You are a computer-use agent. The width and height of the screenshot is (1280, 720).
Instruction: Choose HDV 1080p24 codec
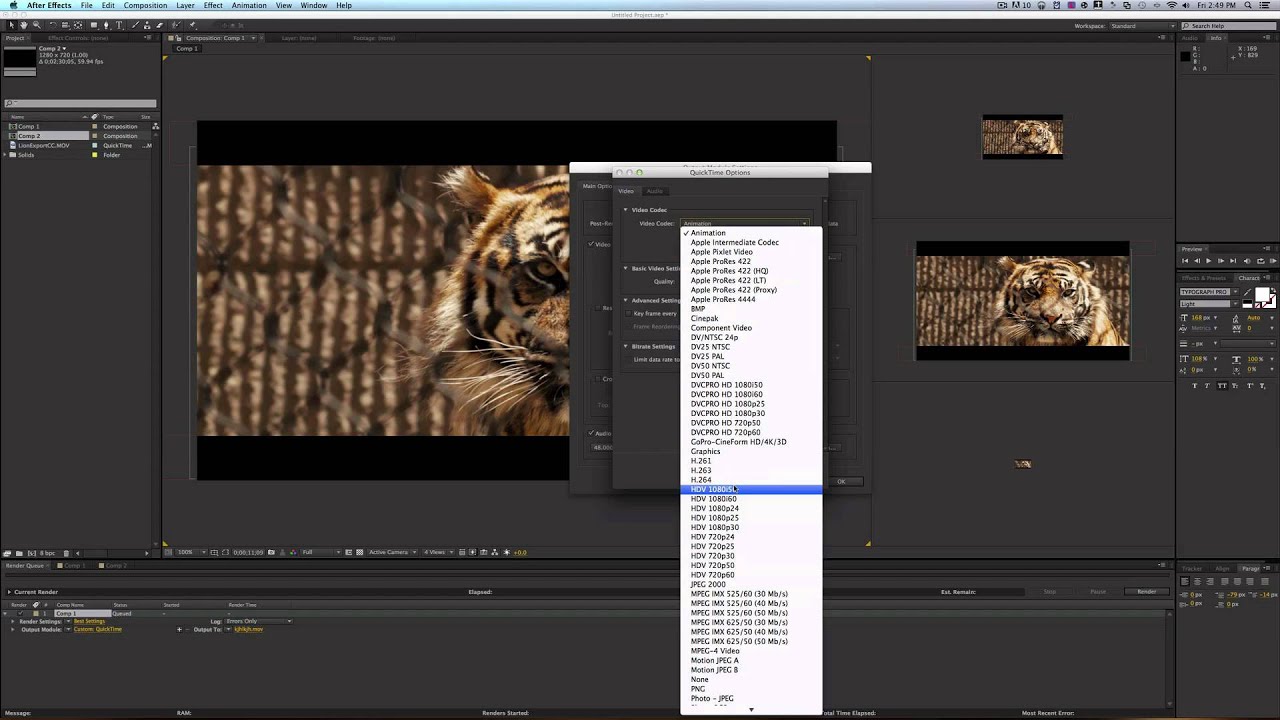pyautogui.click(x=714, y=508)
